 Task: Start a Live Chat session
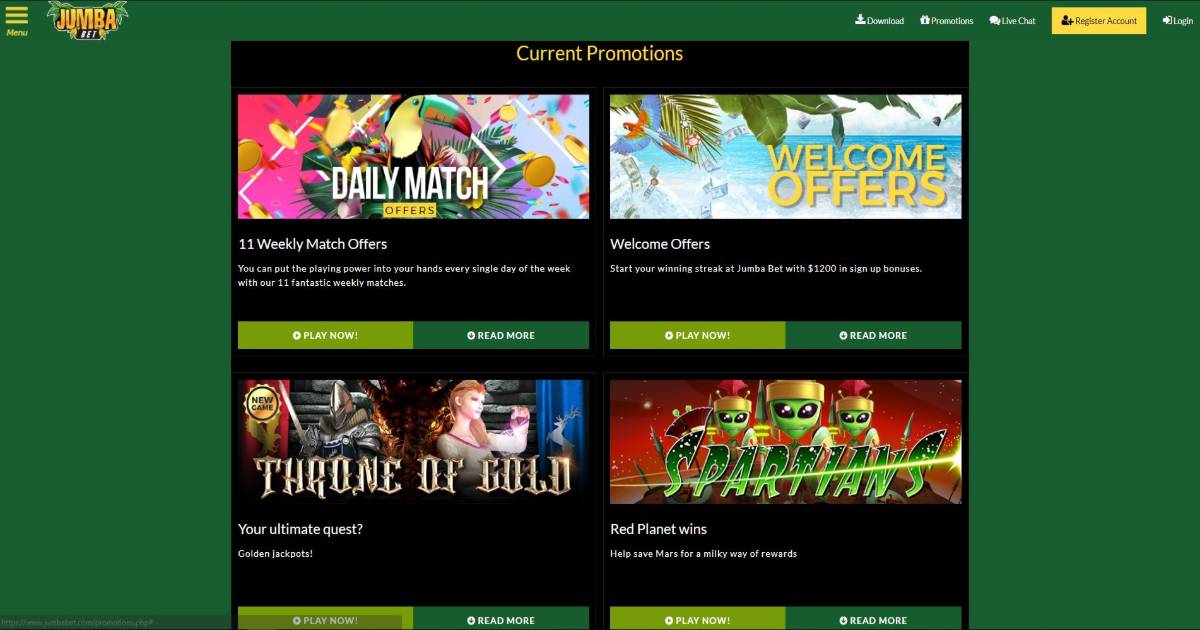point(1012,20)
